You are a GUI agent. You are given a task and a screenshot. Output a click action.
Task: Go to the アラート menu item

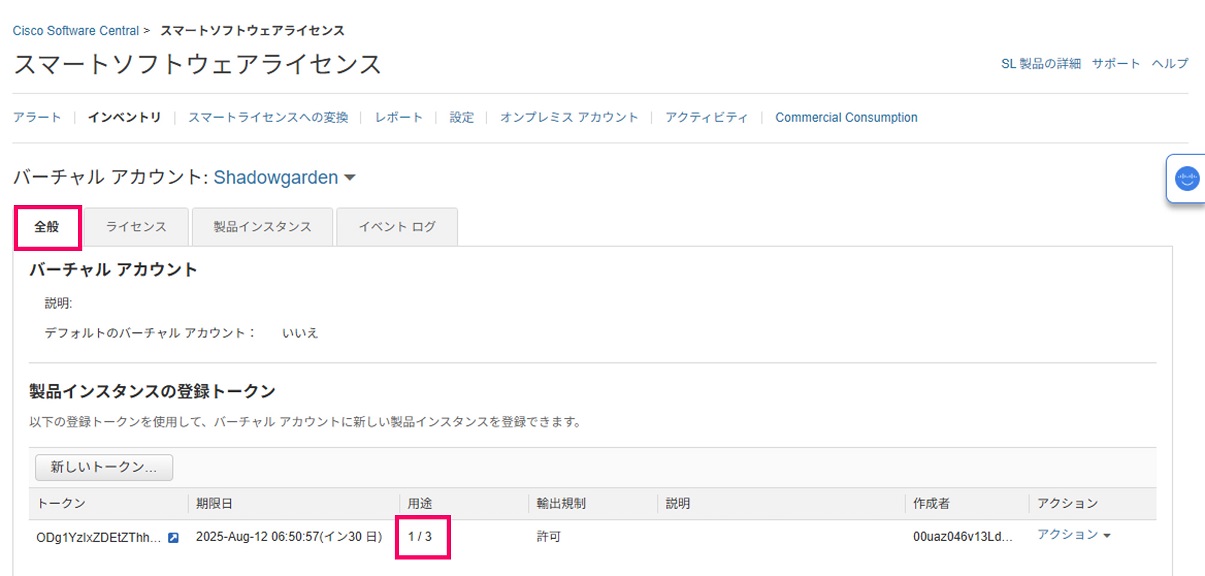click(x=37, y=117)
